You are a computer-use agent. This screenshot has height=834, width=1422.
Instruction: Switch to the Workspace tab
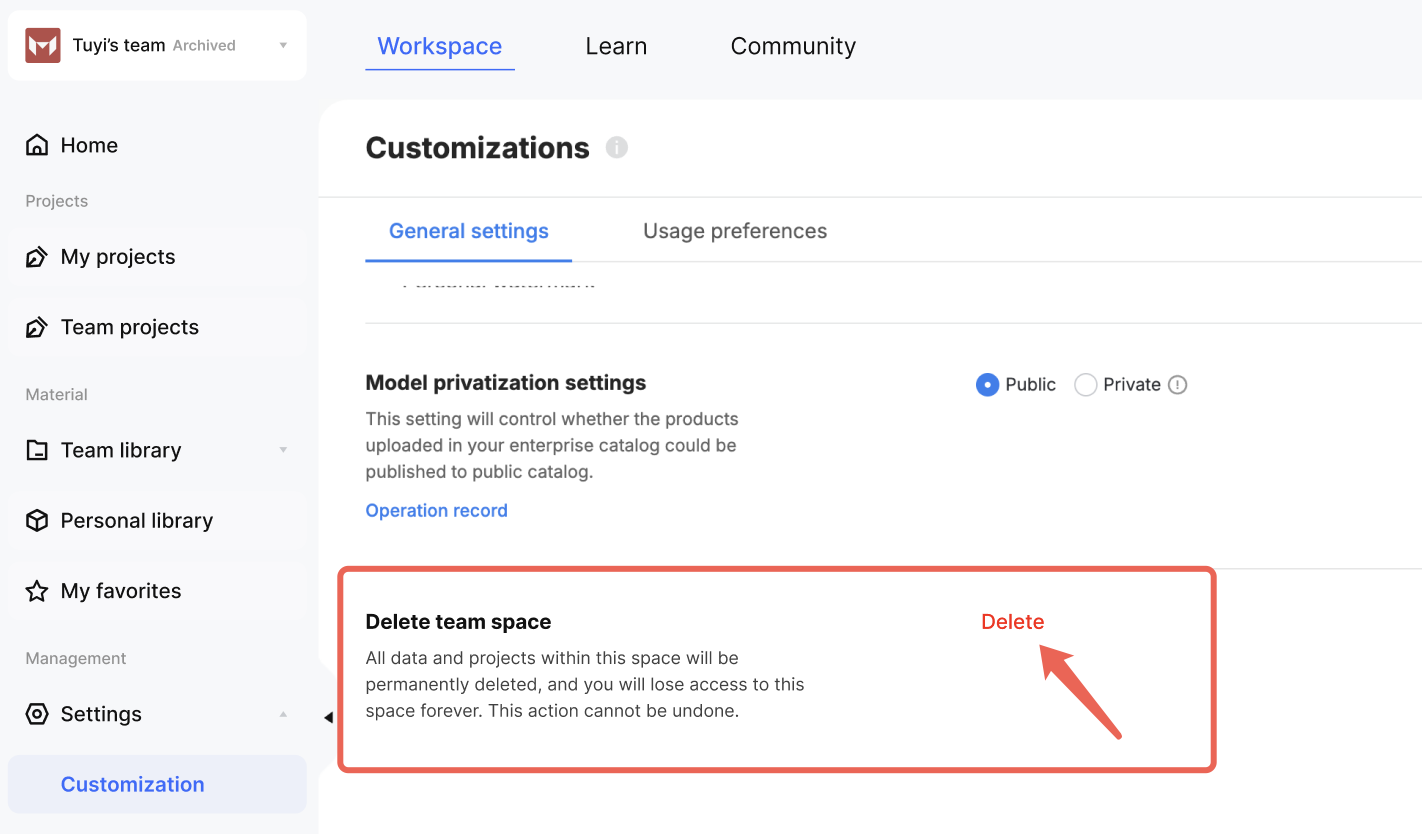click(440, 46)
